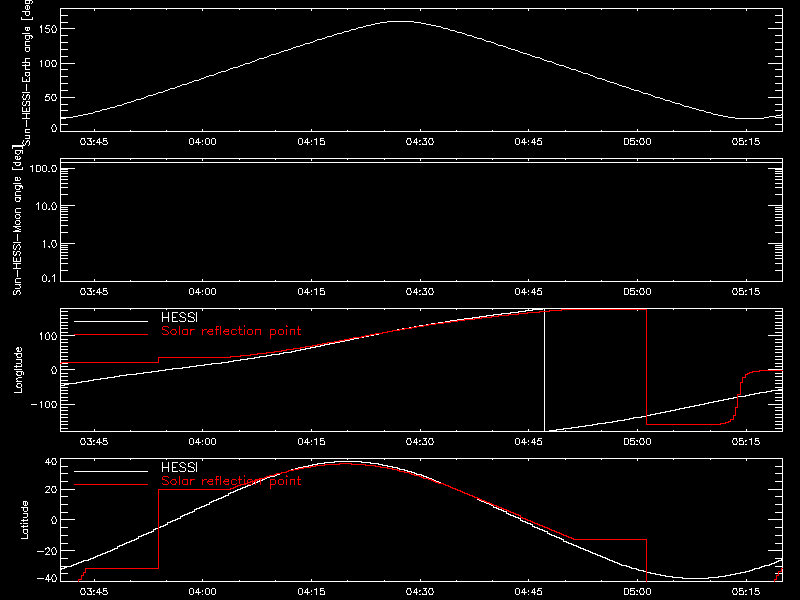Click 1.0 tick on Moon angle axis
Screen dimensions: 800x600
coord(49,244)
